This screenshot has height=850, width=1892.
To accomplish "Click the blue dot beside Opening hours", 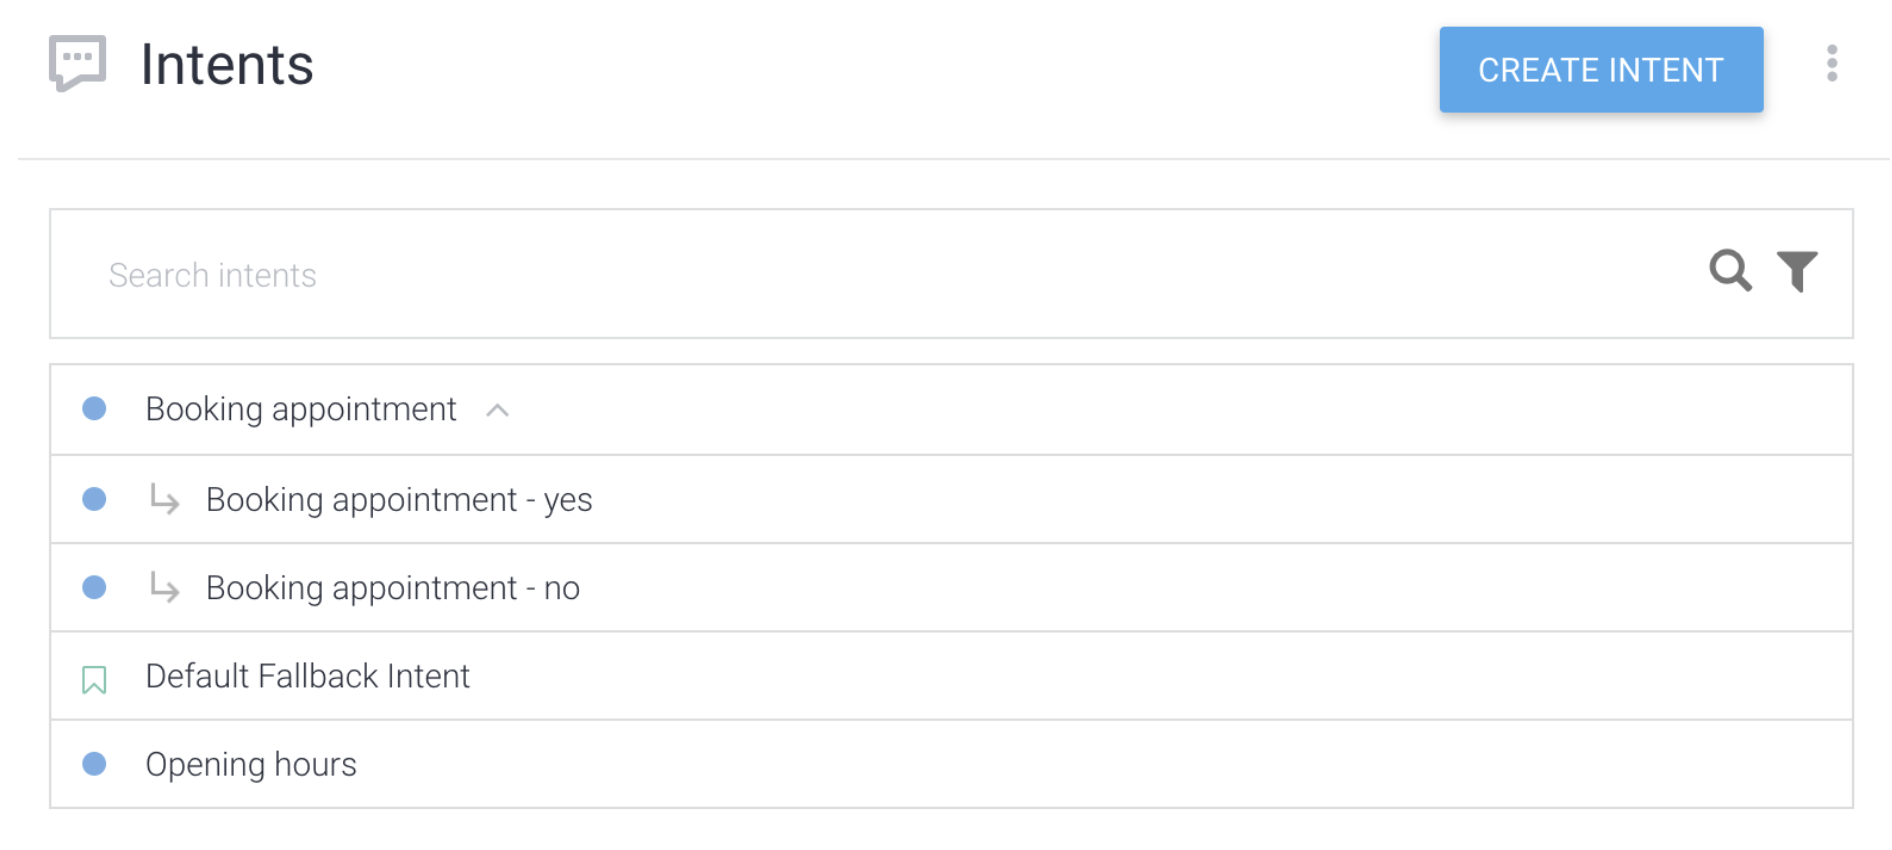I will [x=94, y=764].
